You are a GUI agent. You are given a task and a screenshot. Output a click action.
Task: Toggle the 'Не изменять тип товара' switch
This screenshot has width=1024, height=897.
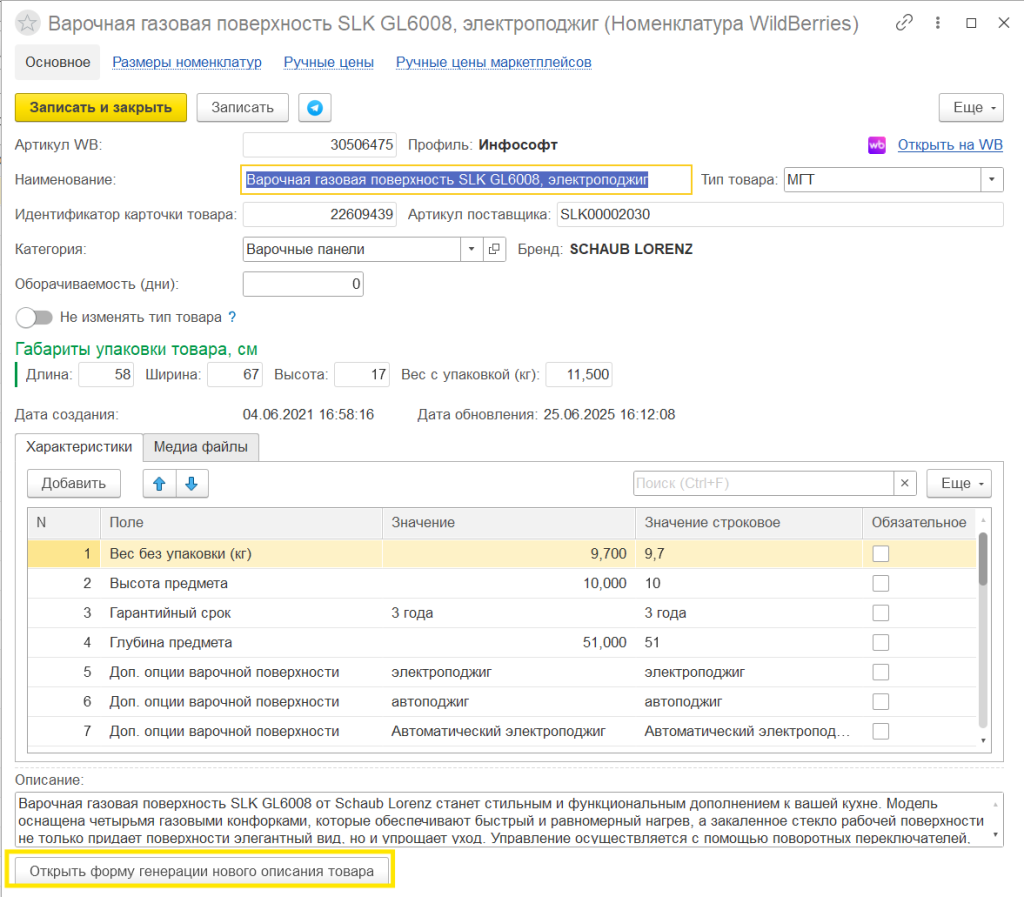[x=34, y=317]
